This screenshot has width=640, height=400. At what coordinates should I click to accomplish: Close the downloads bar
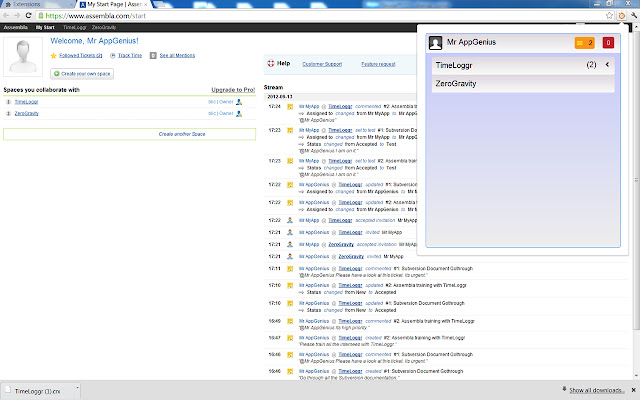click(634, 390)
